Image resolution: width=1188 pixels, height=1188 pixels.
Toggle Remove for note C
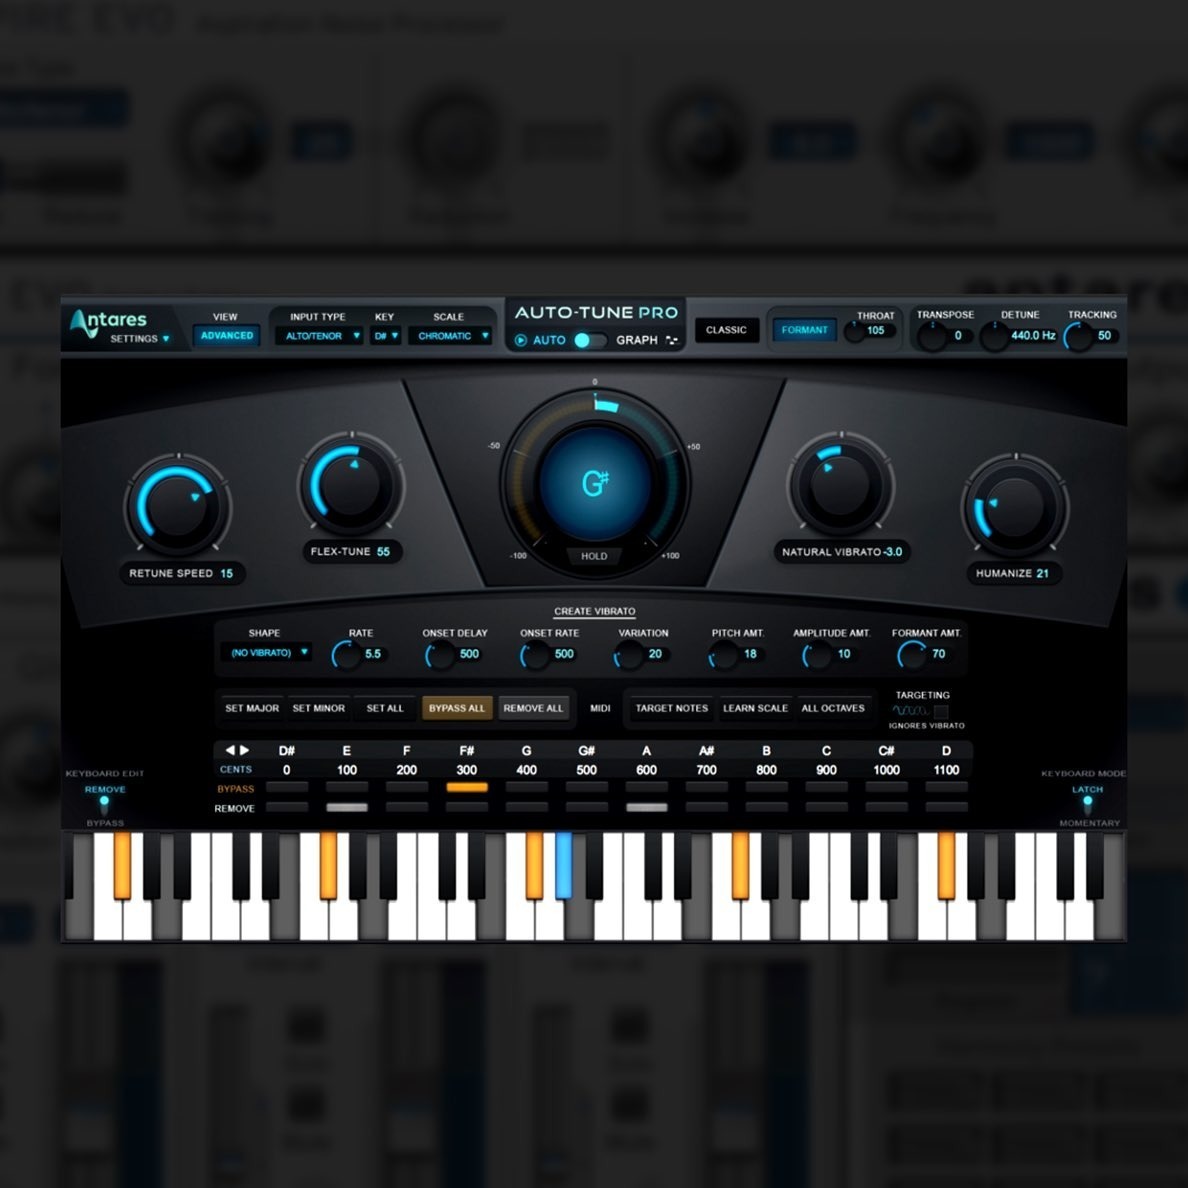[x=827, y=808]
